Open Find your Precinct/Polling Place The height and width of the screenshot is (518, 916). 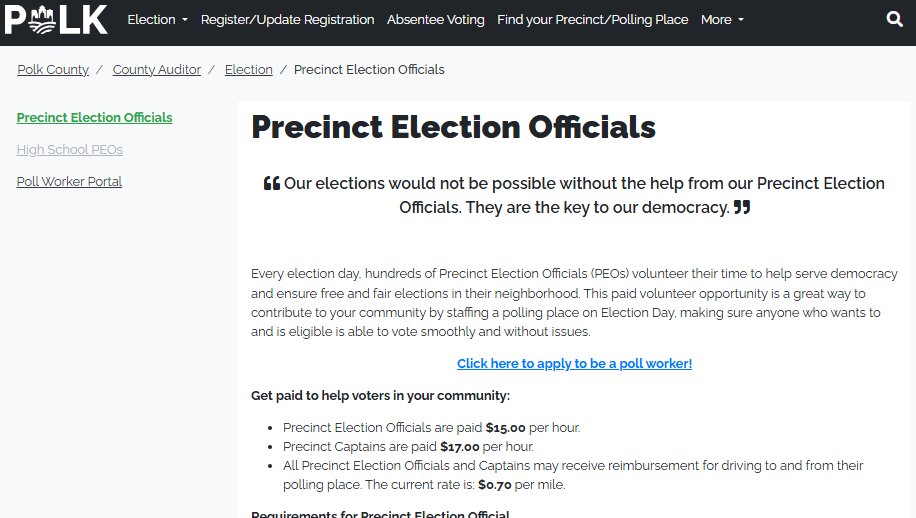click(592, 20)
